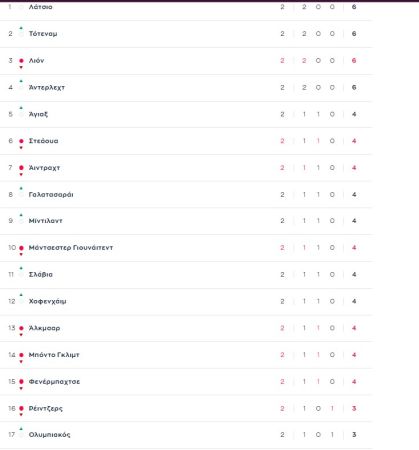Viewport: 419px width, 450px height.
Task: Click the red dot beside Μάντσεστερ Γιουνάιτεντ
Action: pos(21,248)
